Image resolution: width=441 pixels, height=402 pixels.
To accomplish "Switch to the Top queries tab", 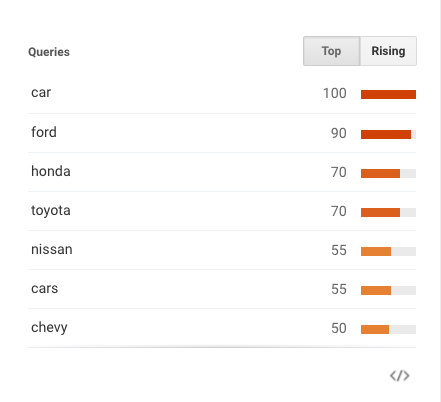I will click(x=331, y=51).
